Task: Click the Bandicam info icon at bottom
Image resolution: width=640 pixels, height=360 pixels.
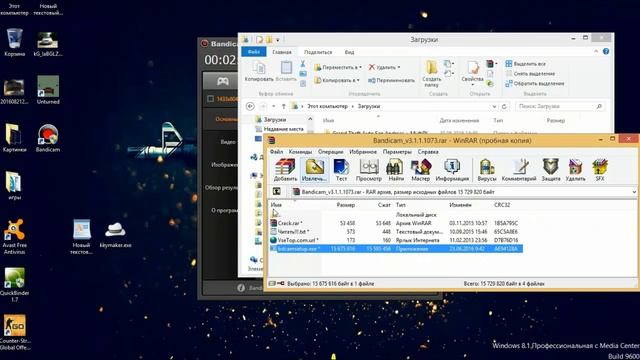Action: coord(241,288)
